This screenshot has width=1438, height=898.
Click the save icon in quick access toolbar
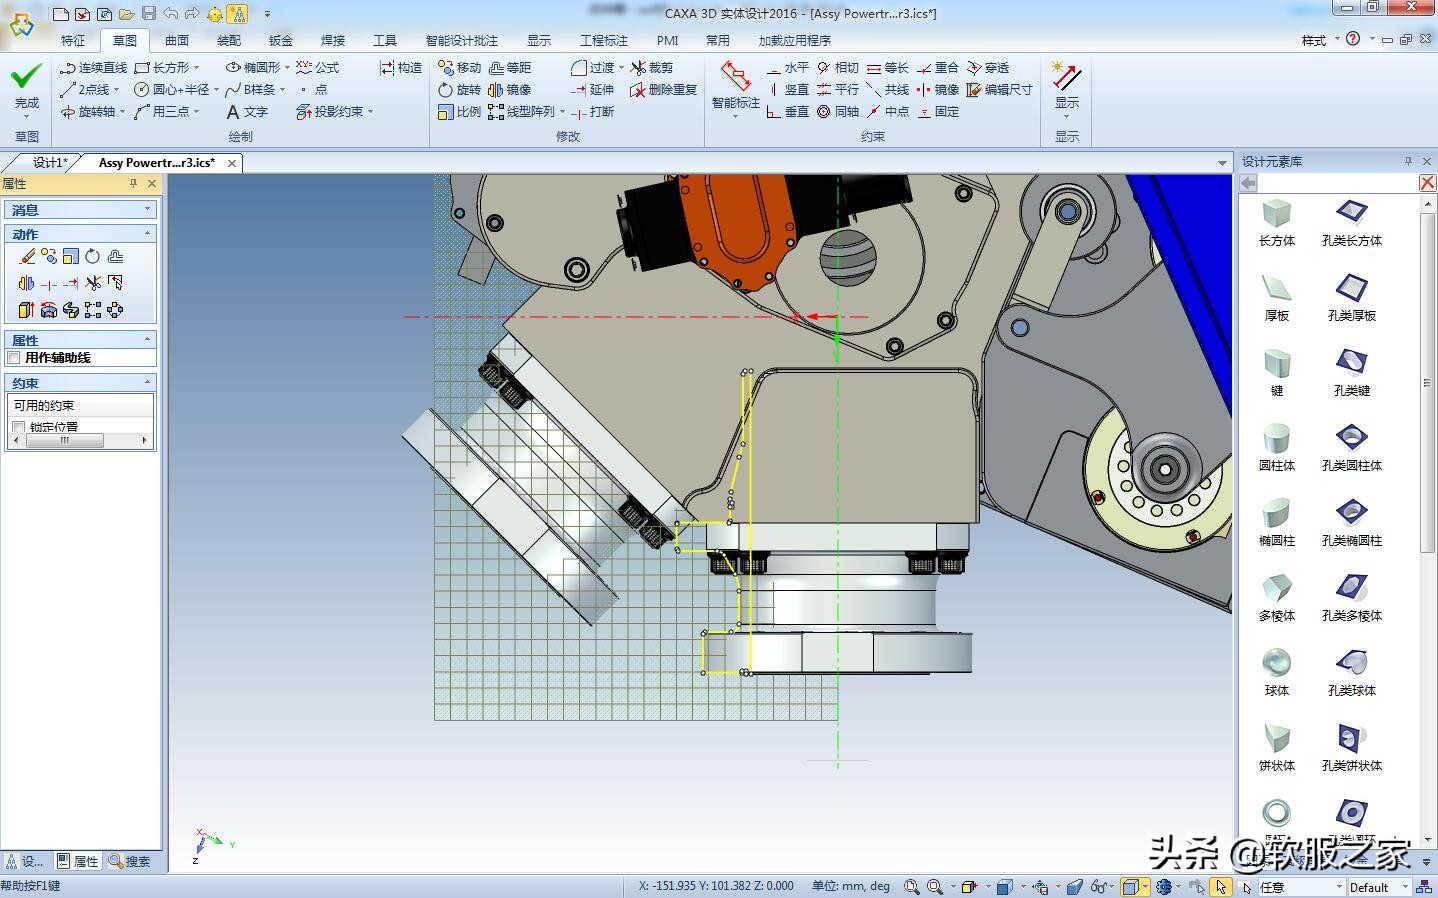coord(149,13)
